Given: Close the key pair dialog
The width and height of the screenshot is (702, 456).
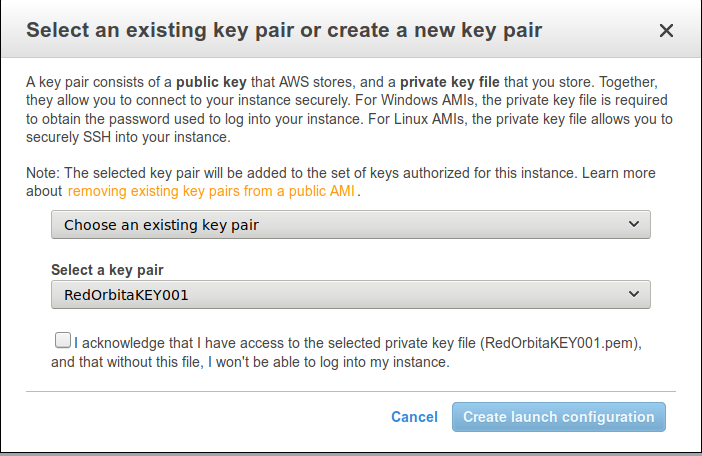Looking at the screenshot, I should point(667,31).
